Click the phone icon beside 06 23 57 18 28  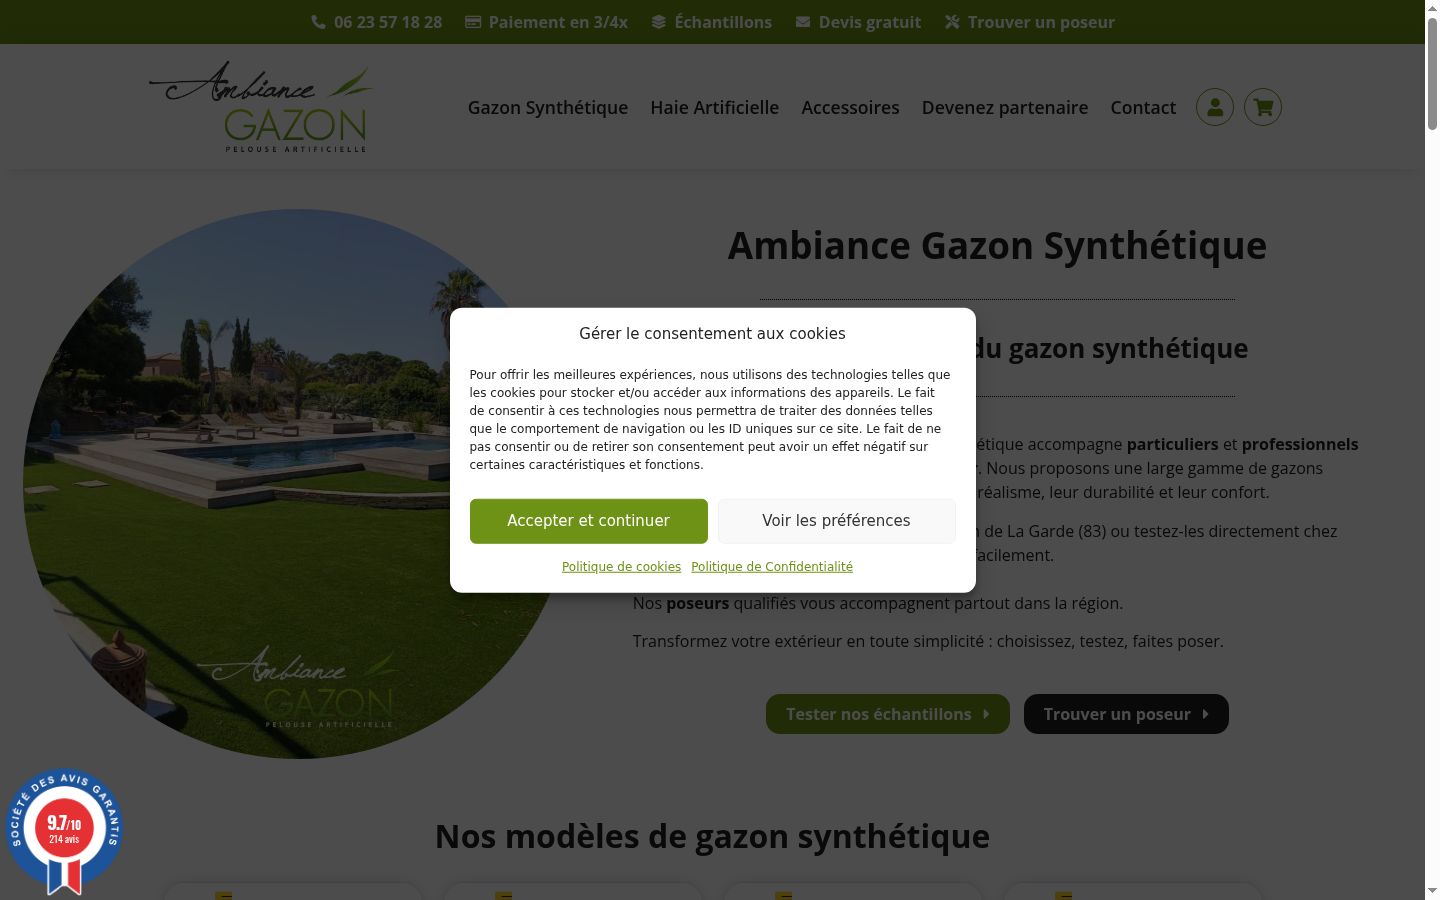tap(318, 22)
